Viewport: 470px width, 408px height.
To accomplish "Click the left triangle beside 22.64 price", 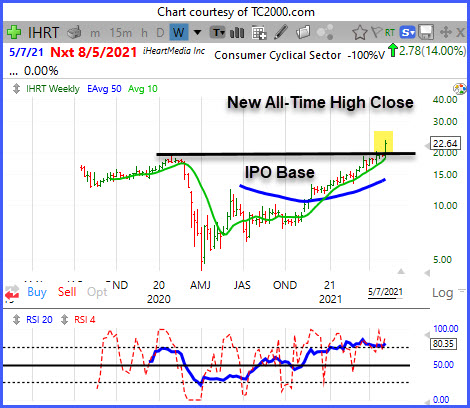I will [x=427, y=146].
